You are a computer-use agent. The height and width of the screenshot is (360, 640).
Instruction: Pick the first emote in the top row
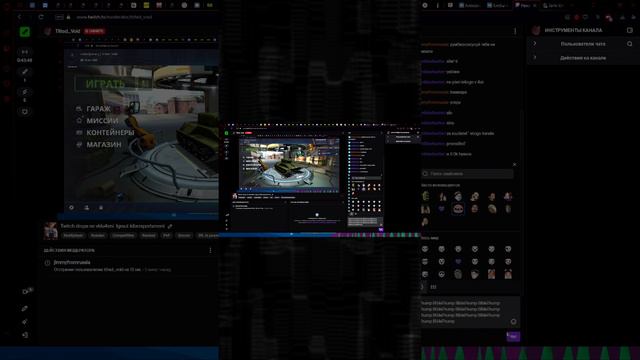[x=425, y=196]
